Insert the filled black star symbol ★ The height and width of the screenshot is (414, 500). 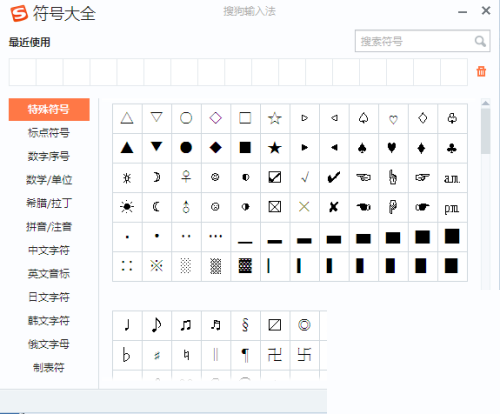[x=275, y=148]
